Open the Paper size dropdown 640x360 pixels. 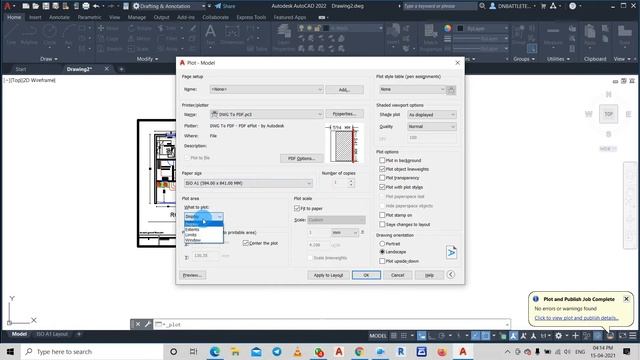248,183
